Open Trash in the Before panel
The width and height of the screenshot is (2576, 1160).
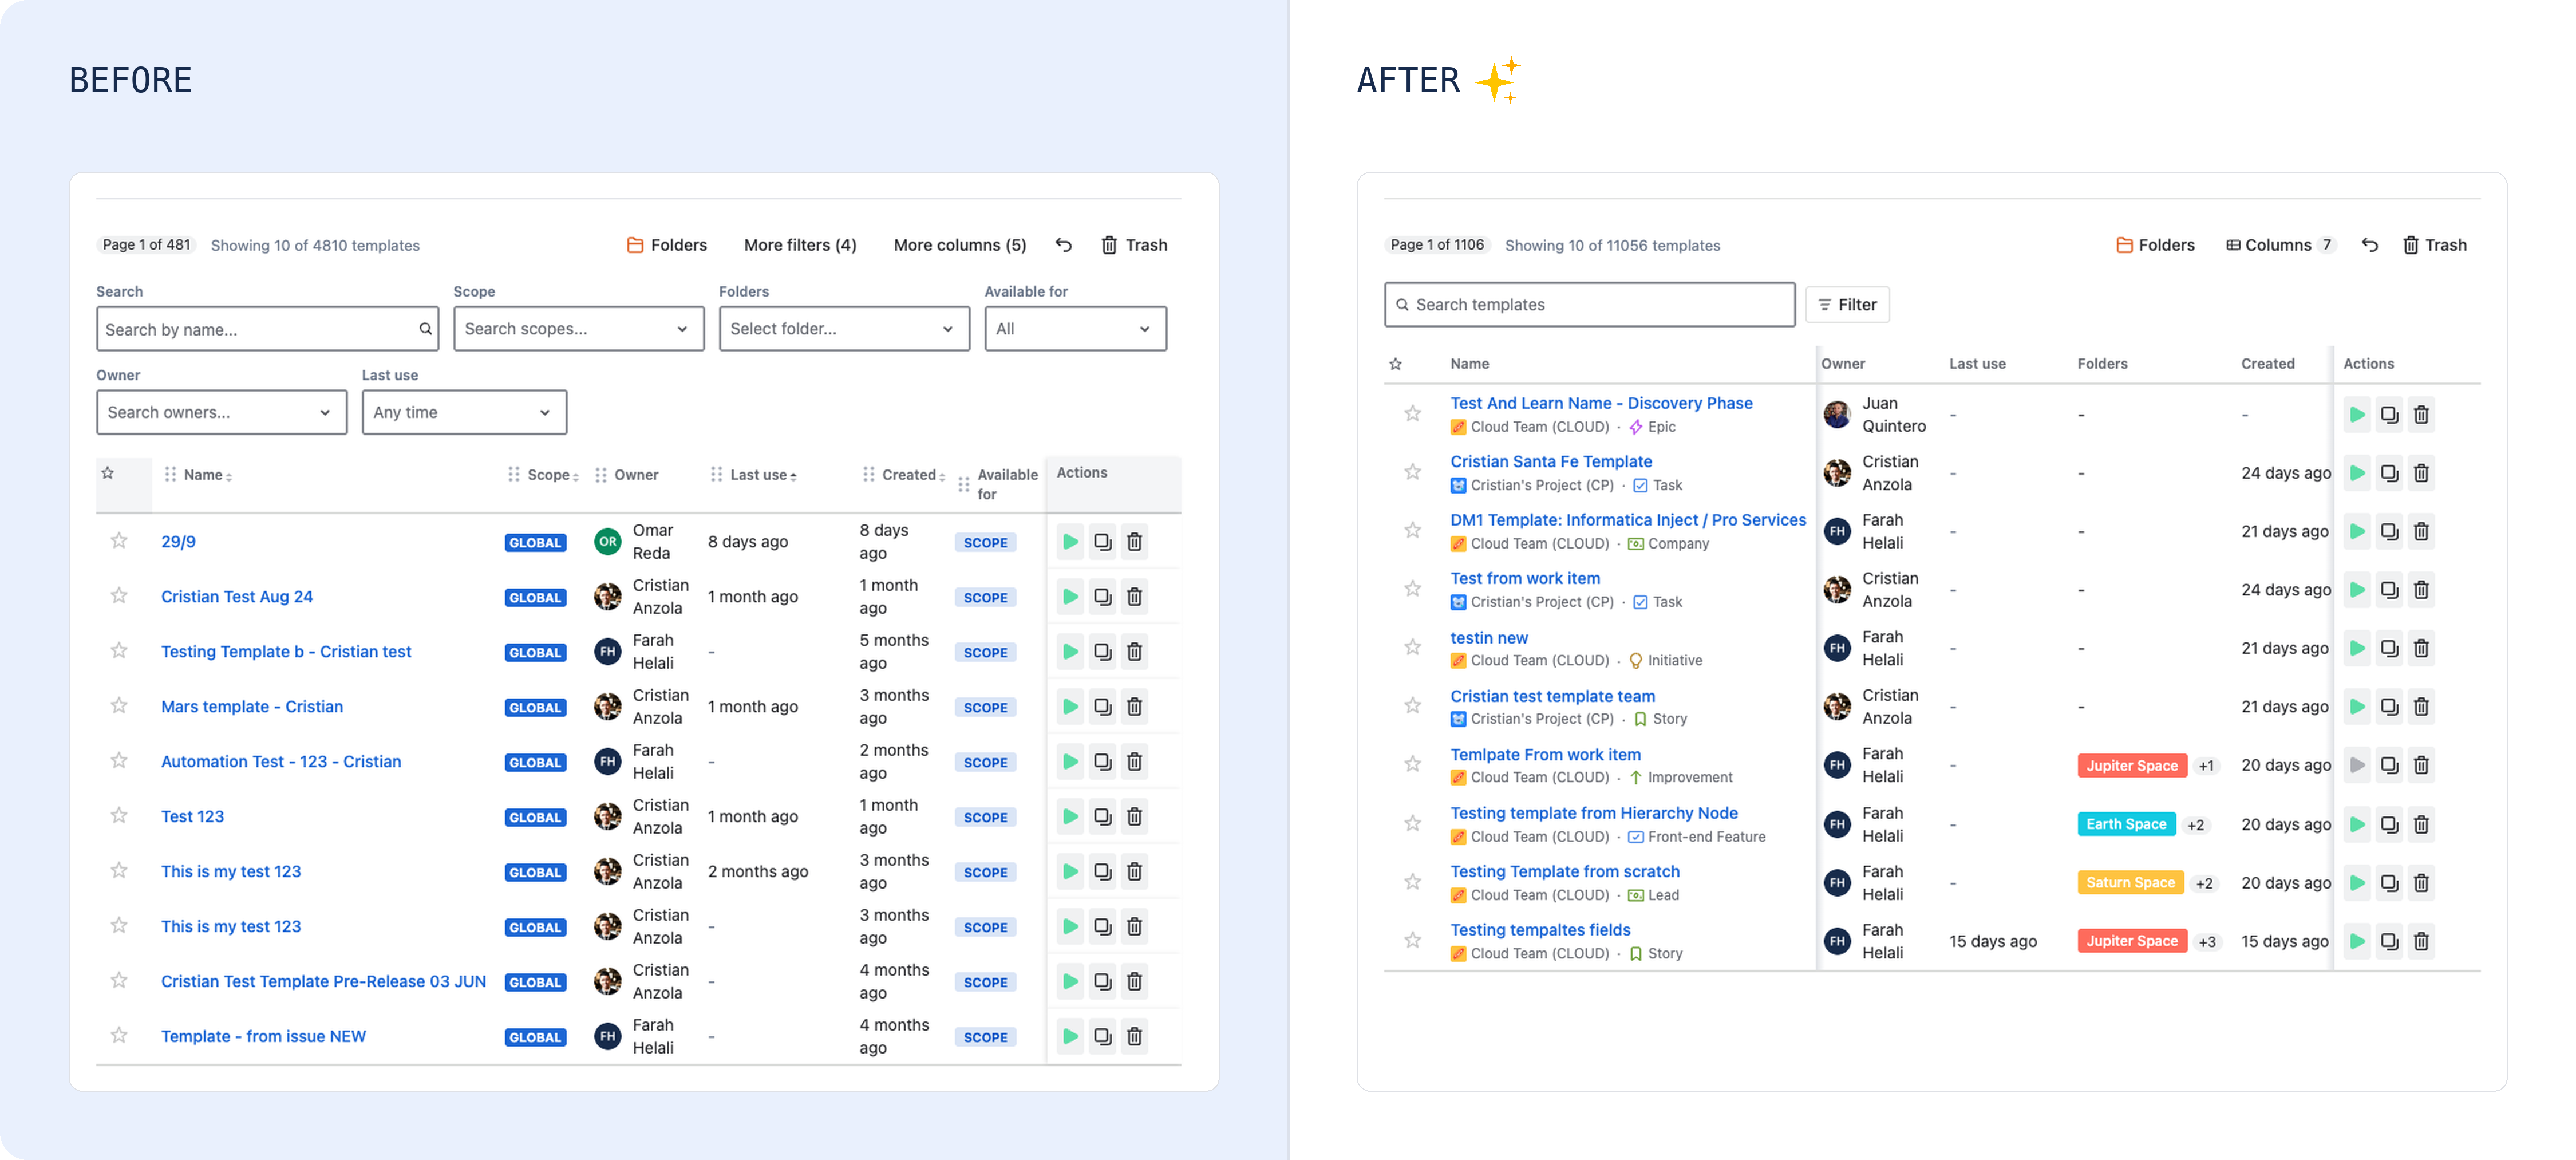[x=1134, y=245]
